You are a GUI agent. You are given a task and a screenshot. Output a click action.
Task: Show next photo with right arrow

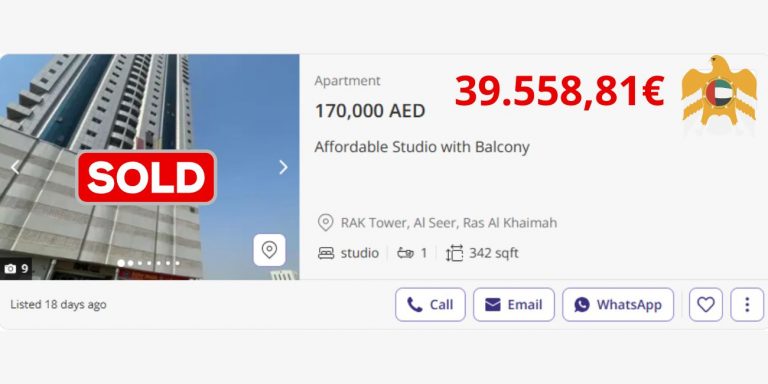coord(283,168)
